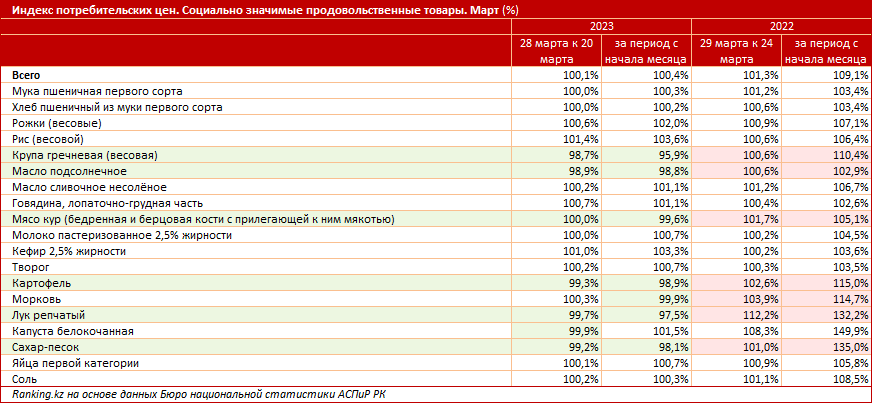Click the '28 марта к 20 марта' column header

tap(556, 52)
